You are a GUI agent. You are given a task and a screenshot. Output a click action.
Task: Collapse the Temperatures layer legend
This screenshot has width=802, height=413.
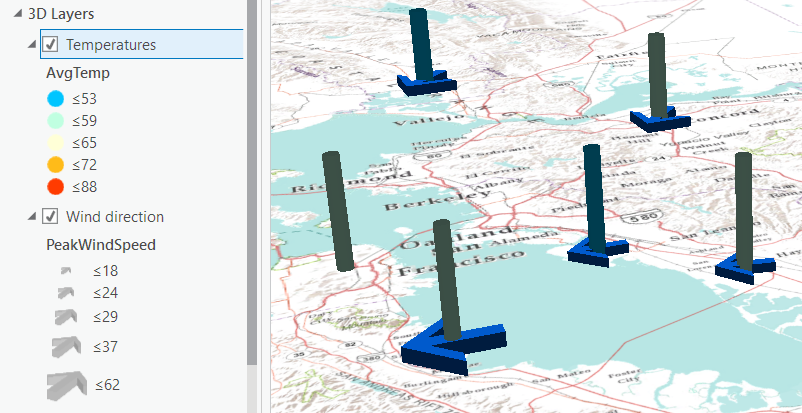coord(32,45)
